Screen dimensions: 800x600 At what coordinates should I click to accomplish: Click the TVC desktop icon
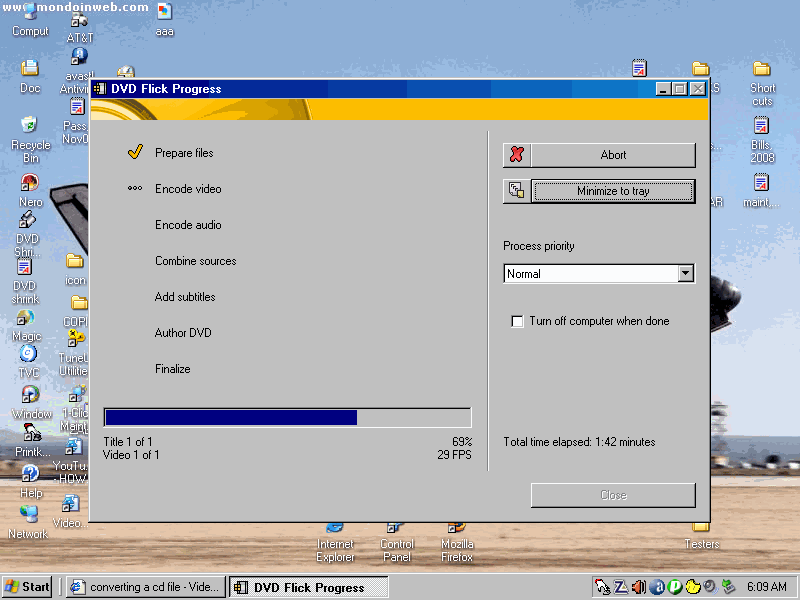(29, 354)
